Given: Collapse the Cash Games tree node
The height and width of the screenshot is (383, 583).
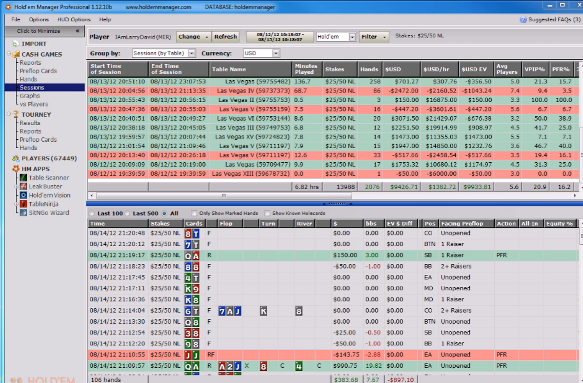Looking at the screenshot, I should [x=9, y=54].
